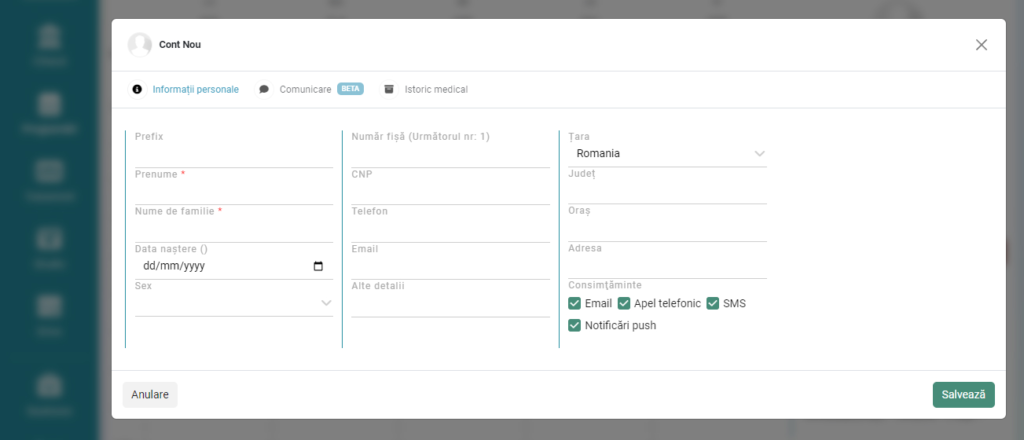This screenshot has width=1024, height=440.
Task: Click the speech bubble Comunicare icon
Action: [x=264, y=89]
